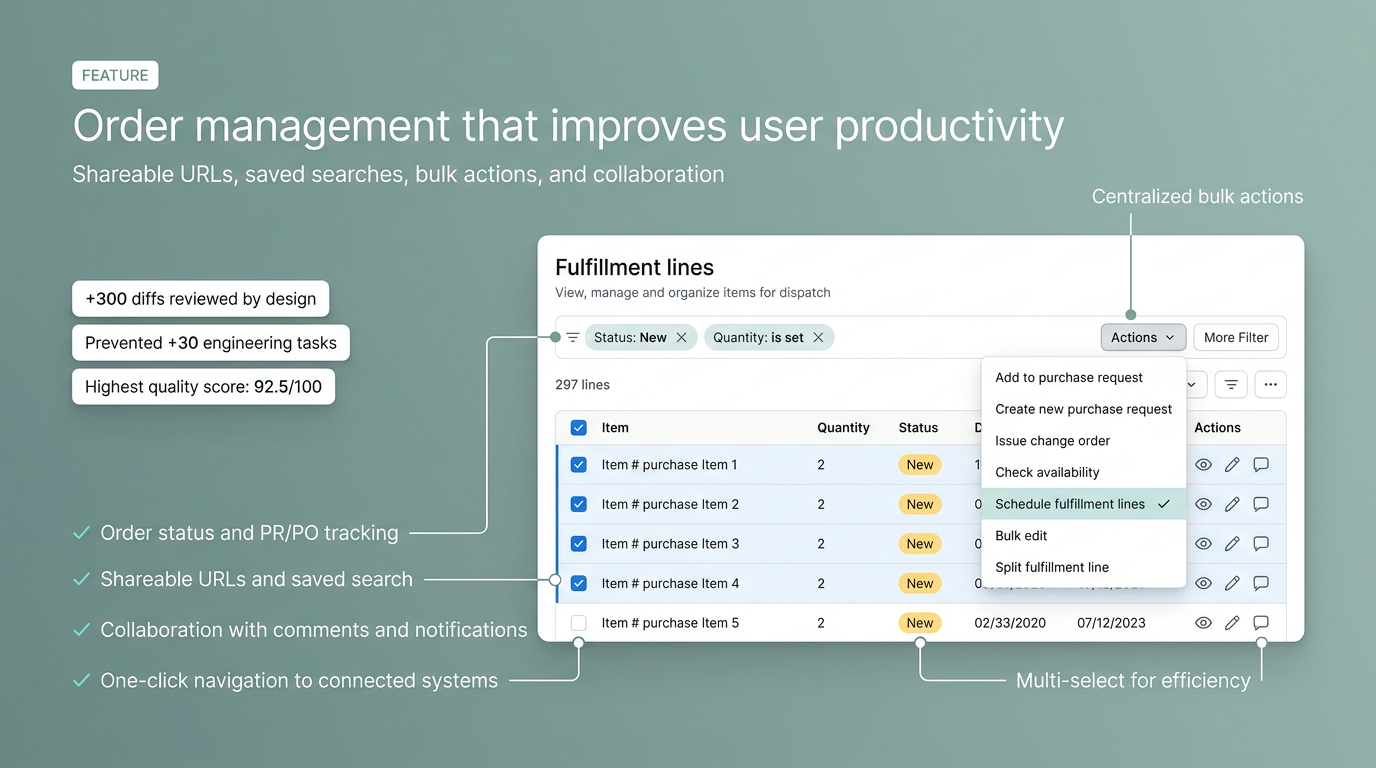The height and width of the screenshot is (768, 1376).
Task: Open comments for purchase Item 2
Action: tap(1261, 504)
